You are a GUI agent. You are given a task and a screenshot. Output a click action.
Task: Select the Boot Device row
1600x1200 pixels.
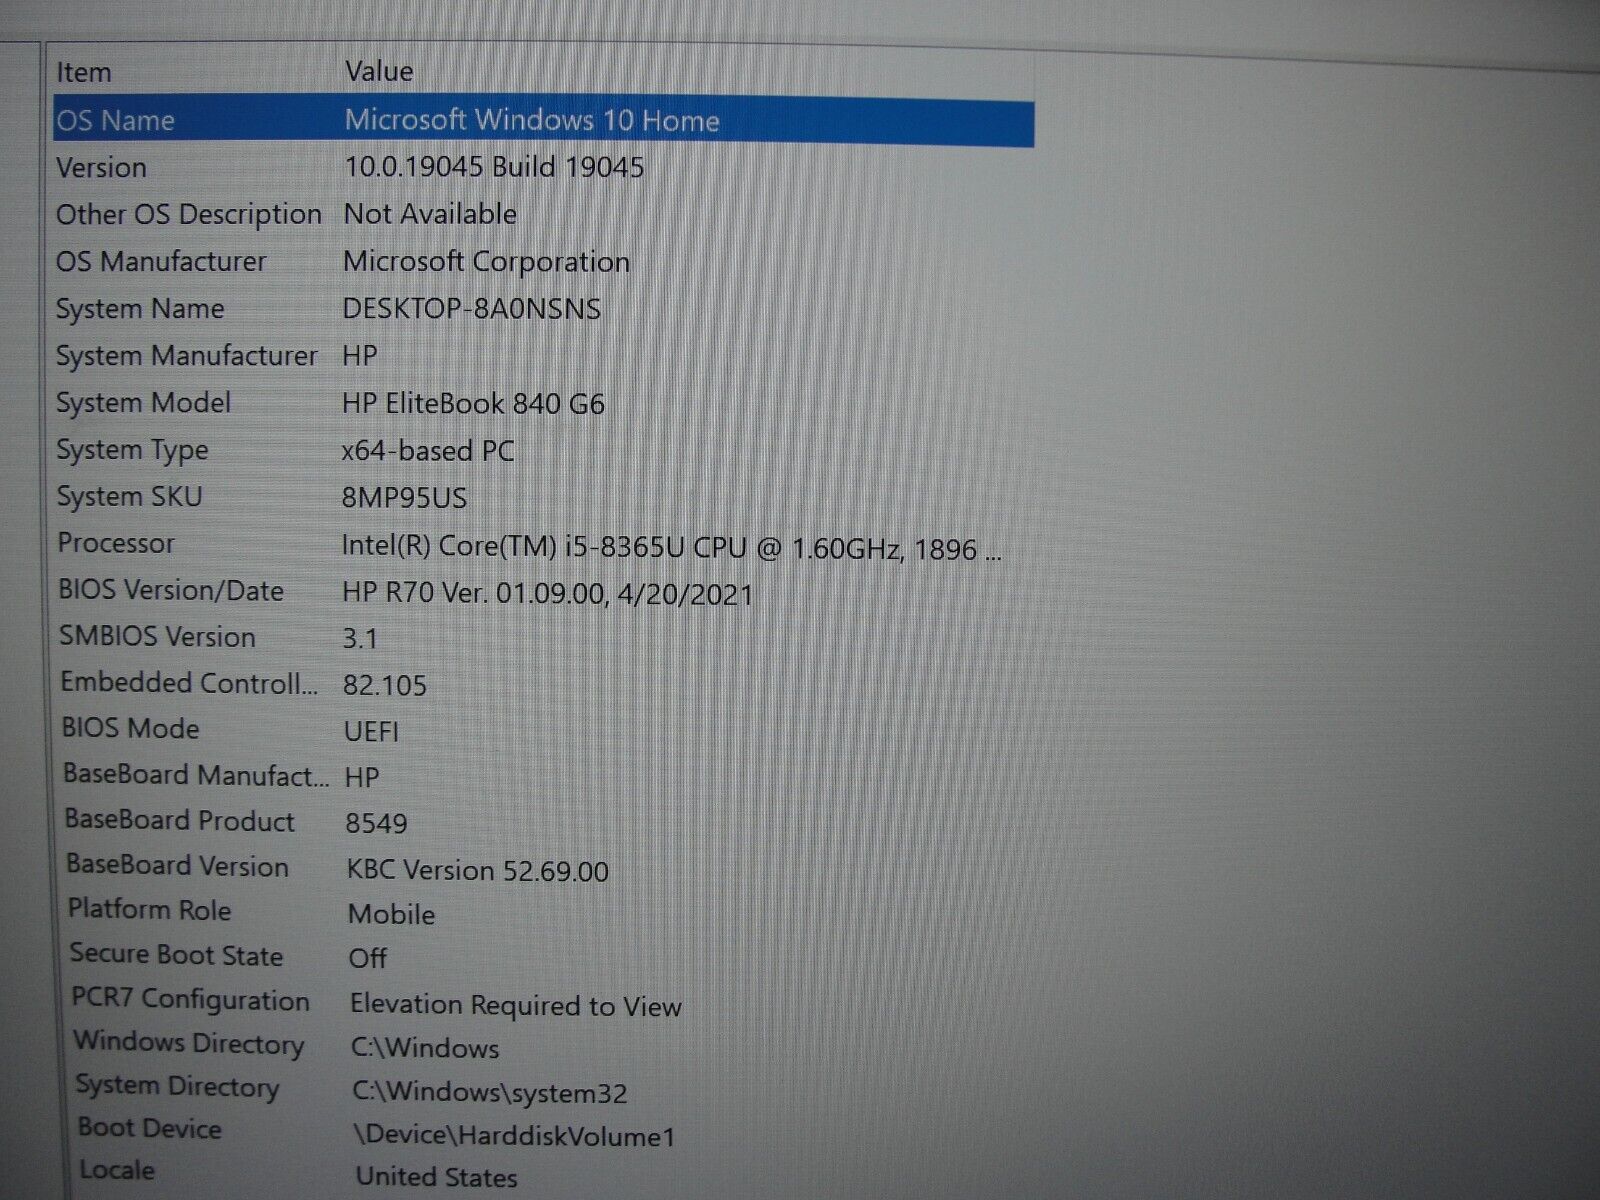coord(150,1129)
